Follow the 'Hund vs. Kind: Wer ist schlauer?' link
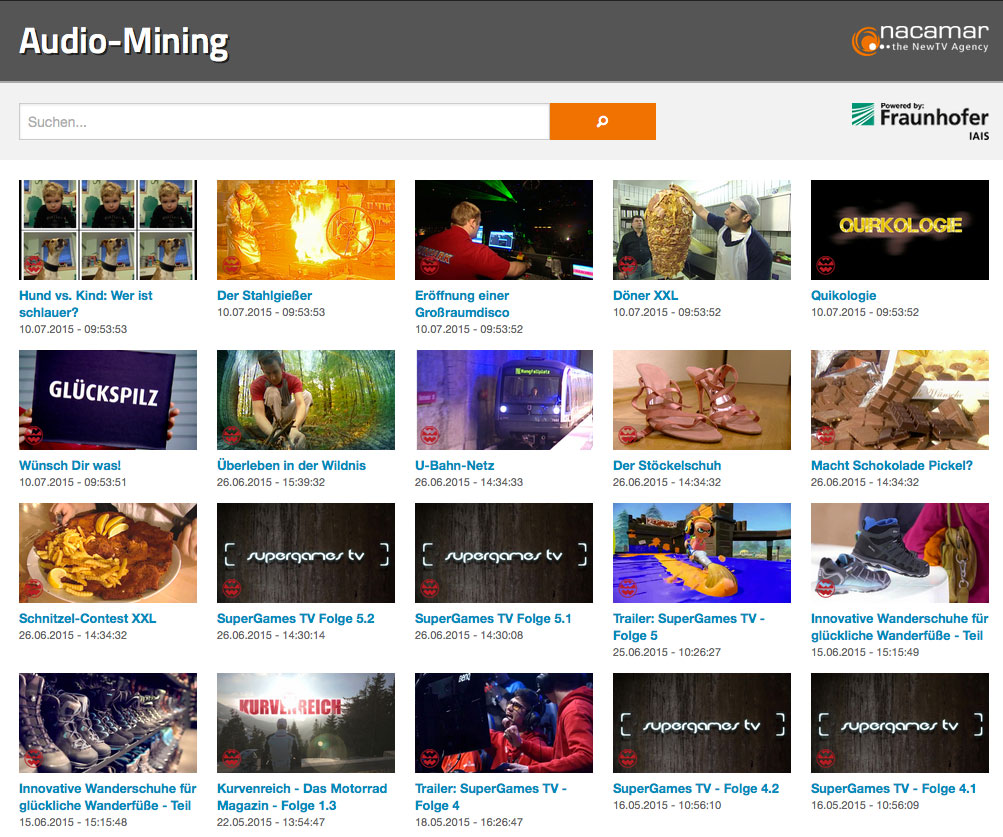 [86, 304]
